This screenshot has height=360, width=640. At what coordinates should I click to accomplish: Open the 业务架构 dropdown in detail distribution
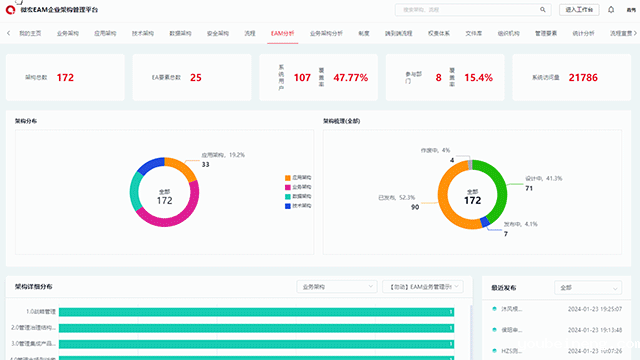point(337,287)
